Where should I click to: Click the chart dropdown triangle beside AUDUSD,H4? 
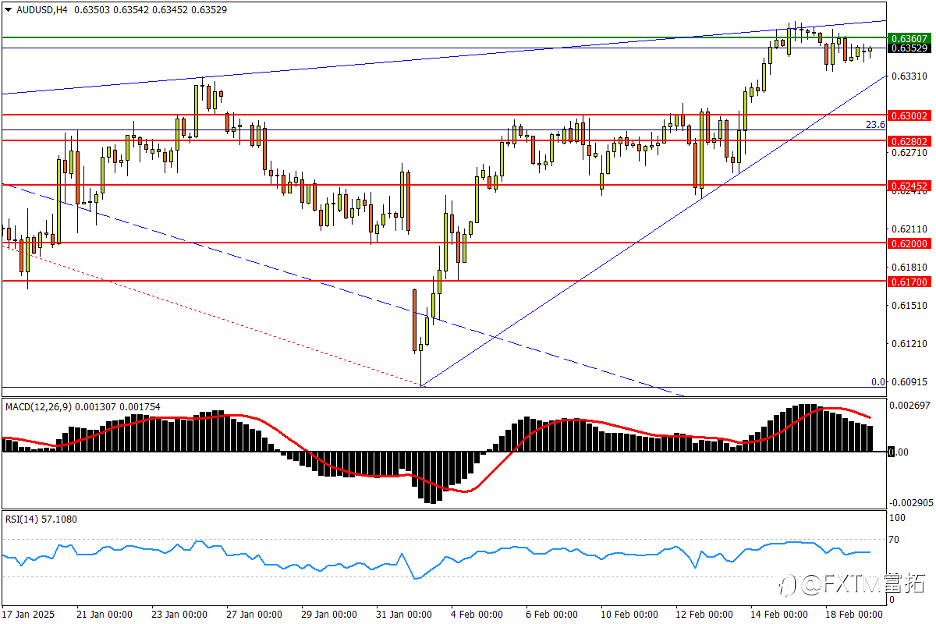[8, 10]
